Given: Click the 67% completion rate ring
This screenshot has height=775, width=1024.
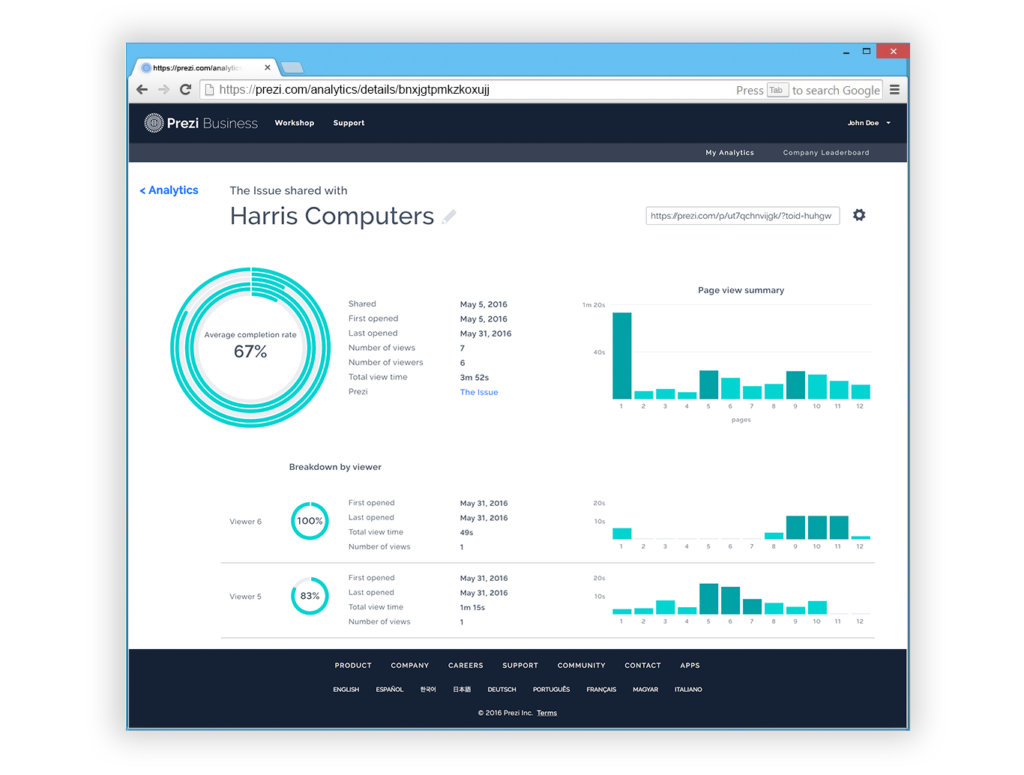Looking at the screenshot, I should pyautogui.click(x=251, y=347).
